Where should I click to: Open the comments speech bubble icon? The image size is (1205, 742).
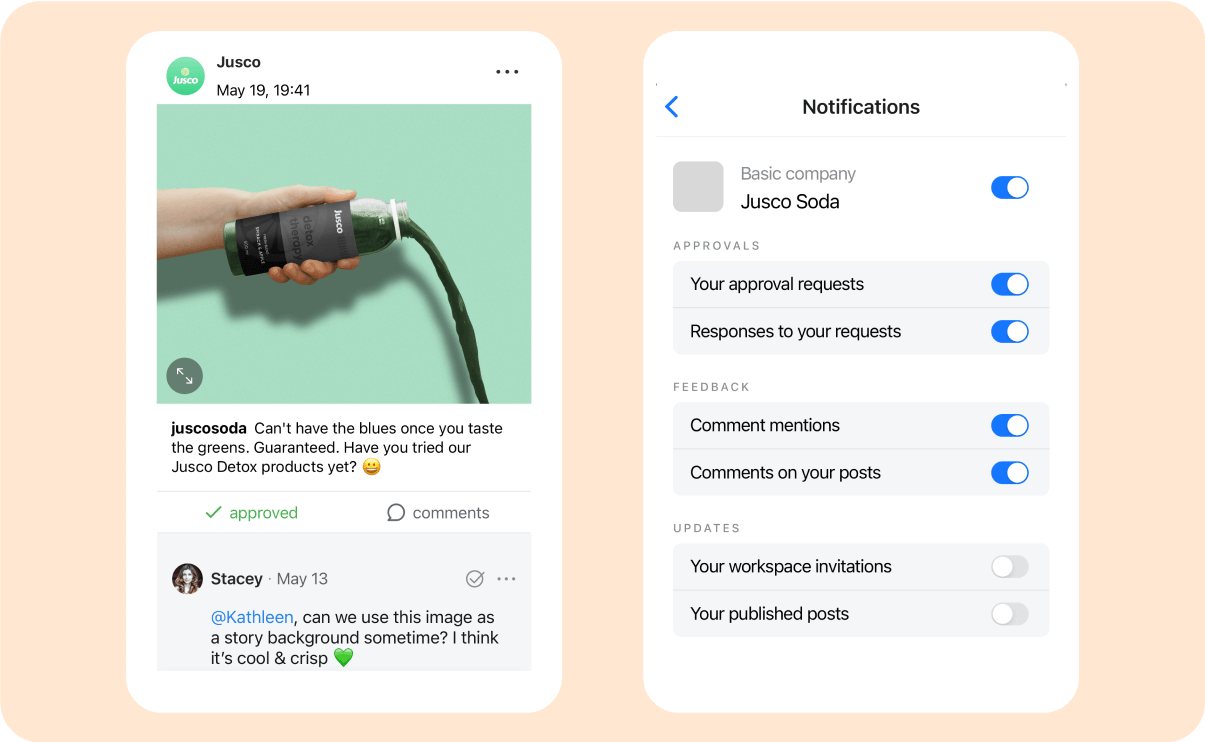(396, 512)
